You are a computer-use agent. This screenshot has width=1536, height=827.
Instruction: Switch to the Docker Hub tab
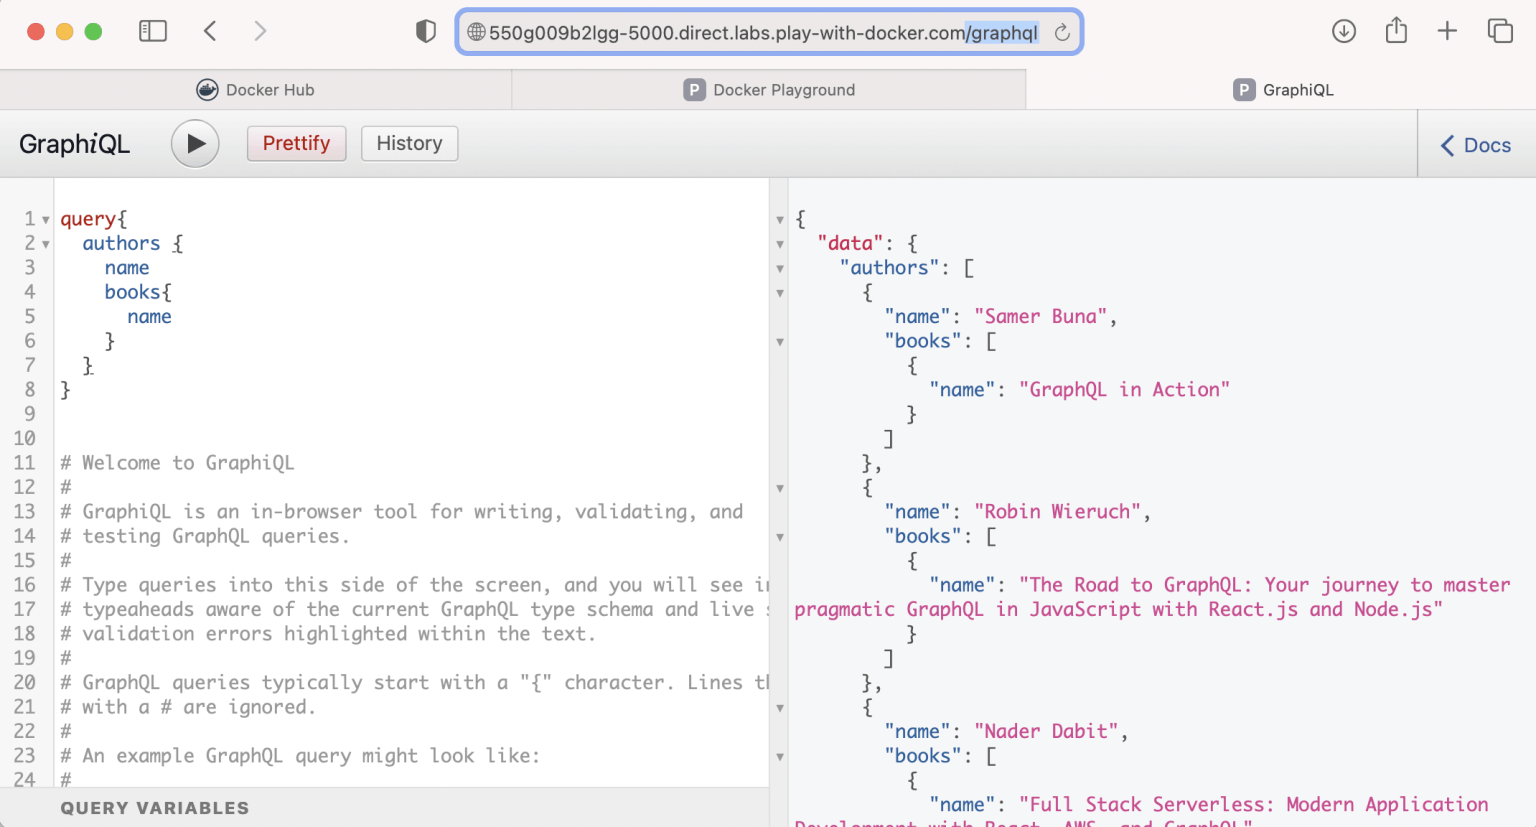tap(256, 90)
